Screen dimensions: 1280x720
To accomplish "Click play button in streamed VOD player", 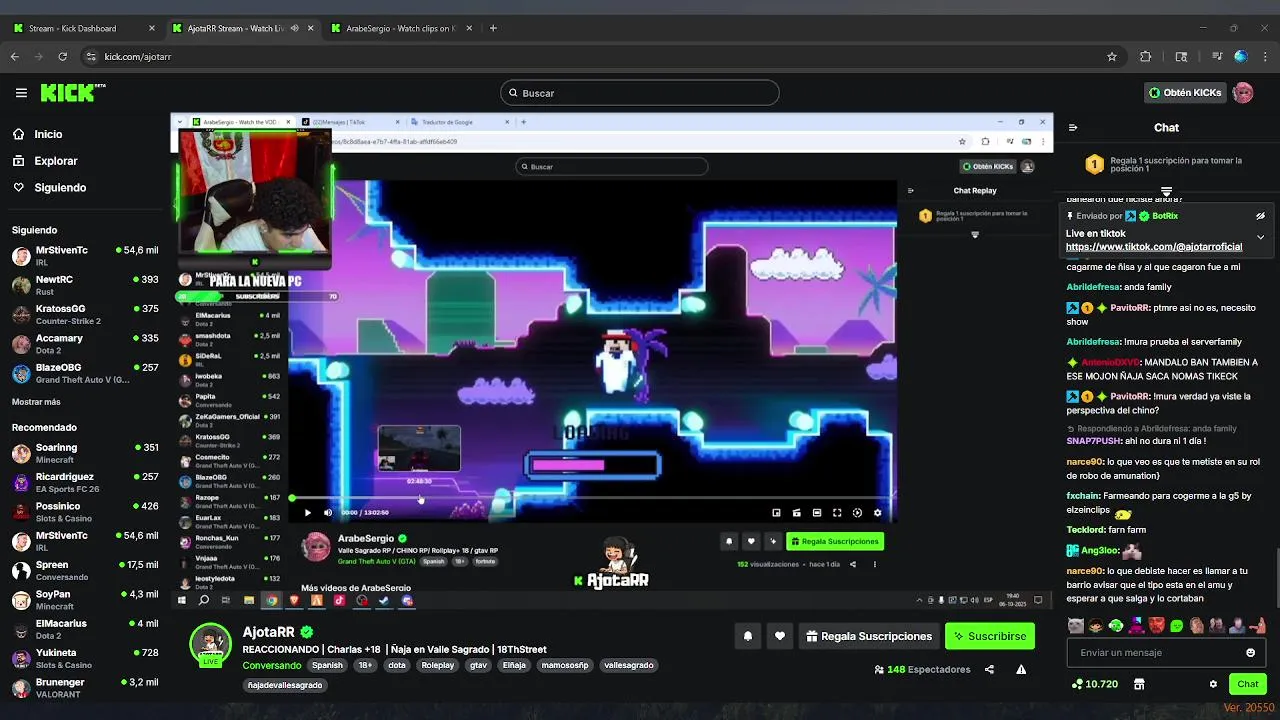I will pyautogui.click(x=307, y=513).
